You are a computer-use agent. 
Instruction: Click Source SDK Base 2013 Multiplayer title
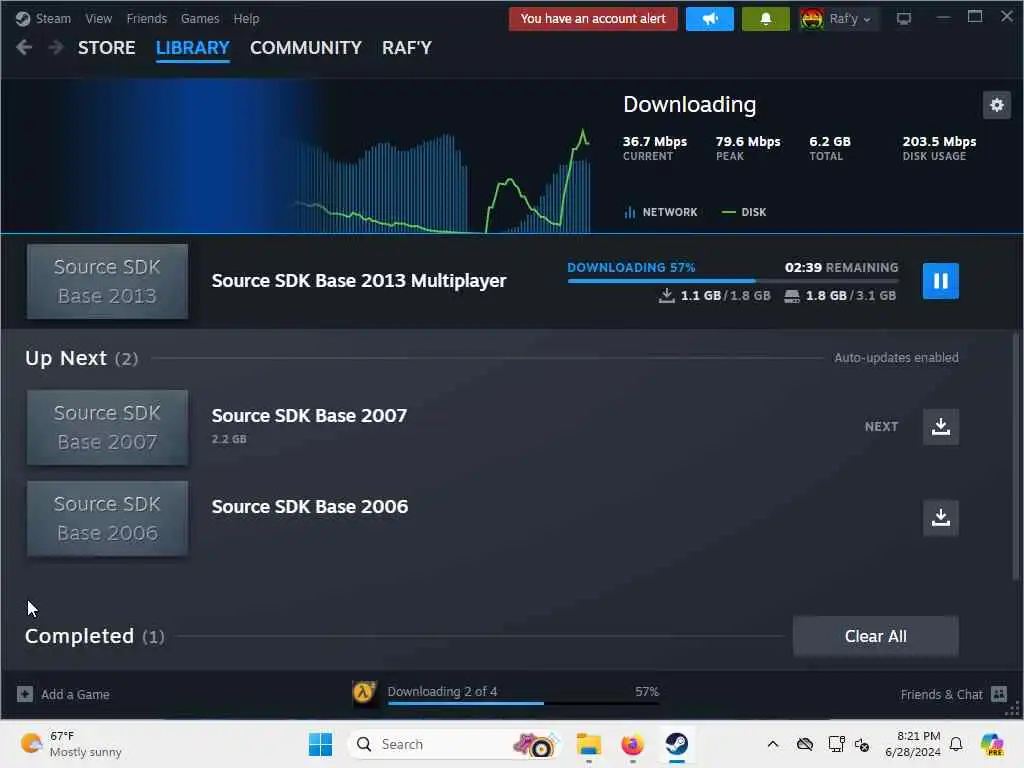point(359,281)
